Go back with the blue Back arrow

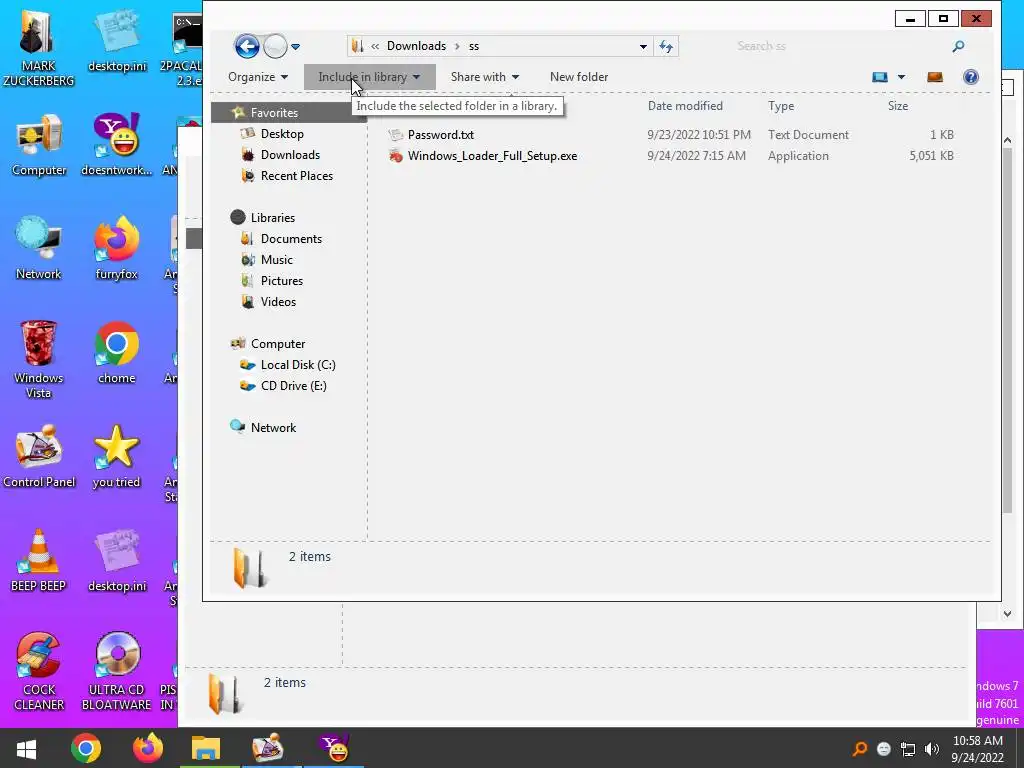pos(247,46)
